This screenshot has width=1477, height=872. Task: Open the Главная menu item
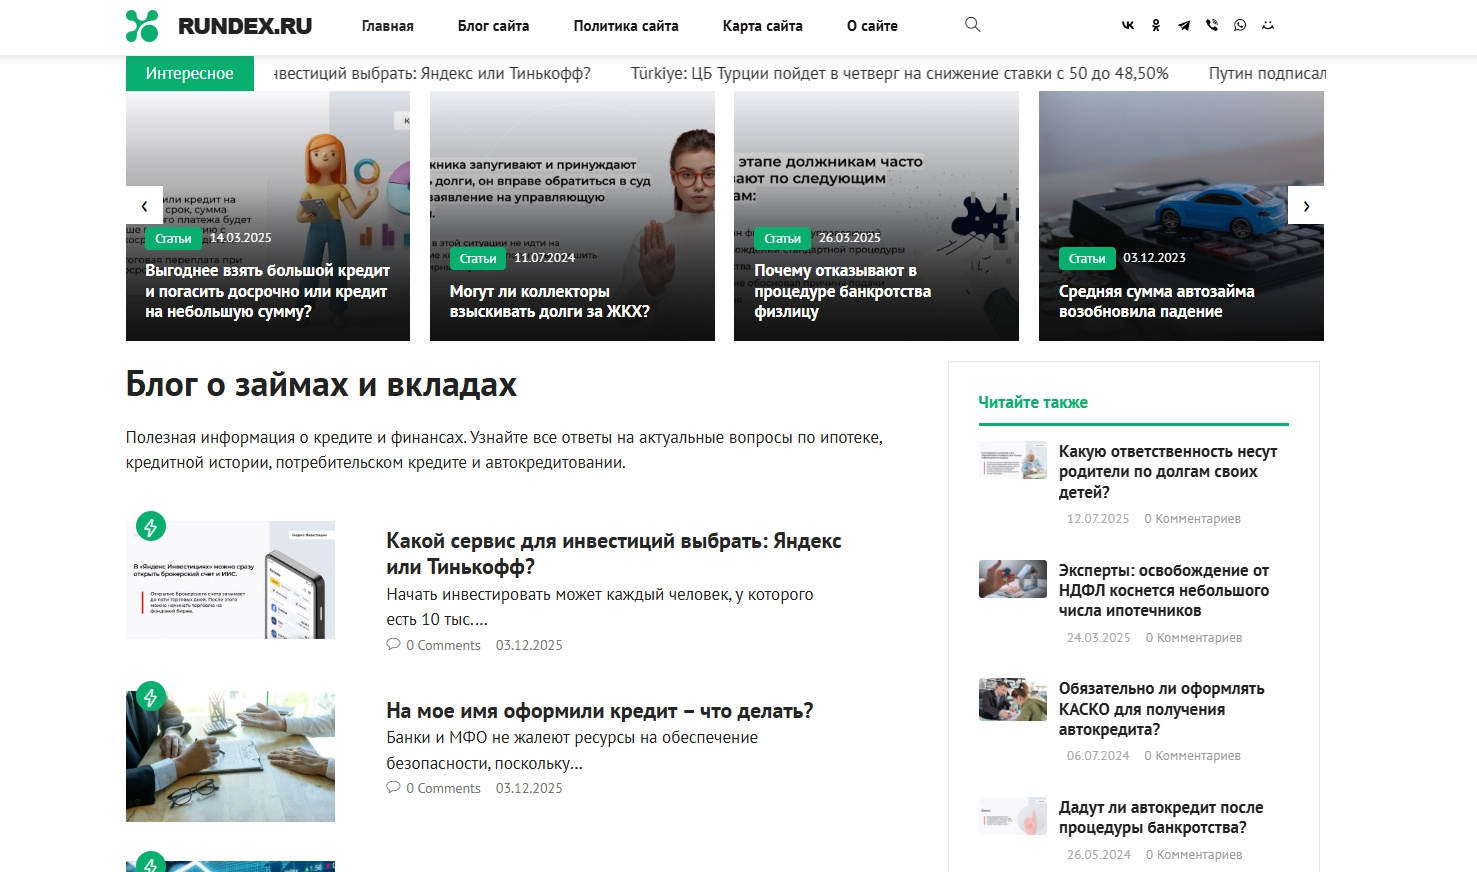(x=388, y=26)
